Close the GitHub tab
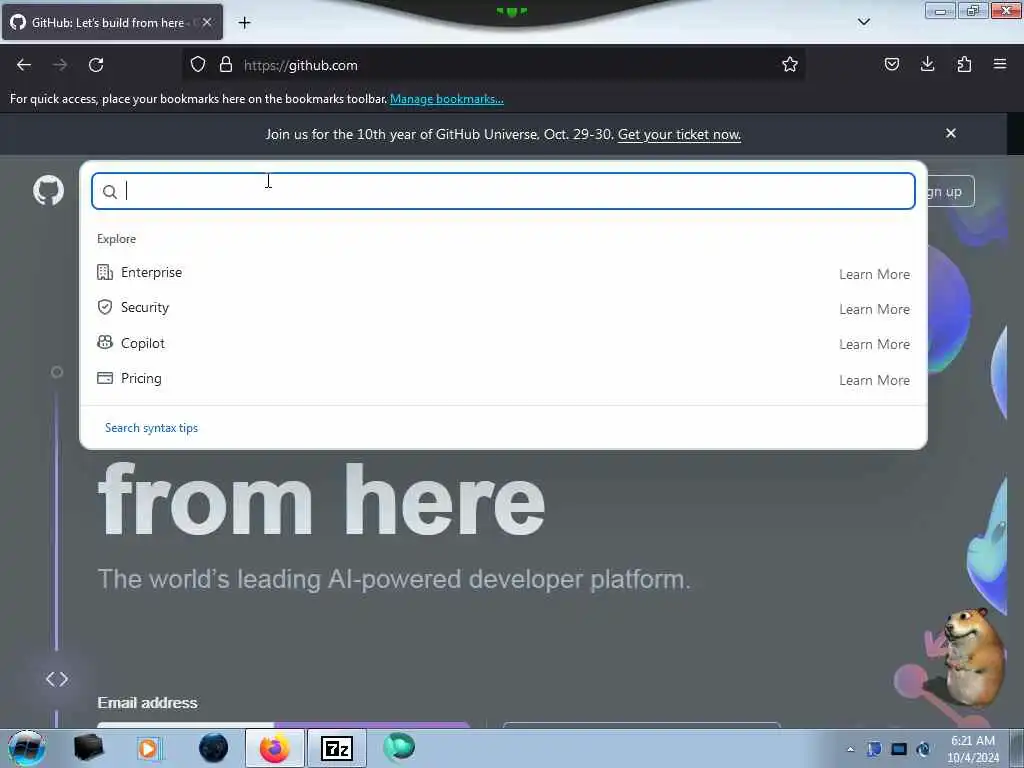1024x768 pixels. click(206, 23)
